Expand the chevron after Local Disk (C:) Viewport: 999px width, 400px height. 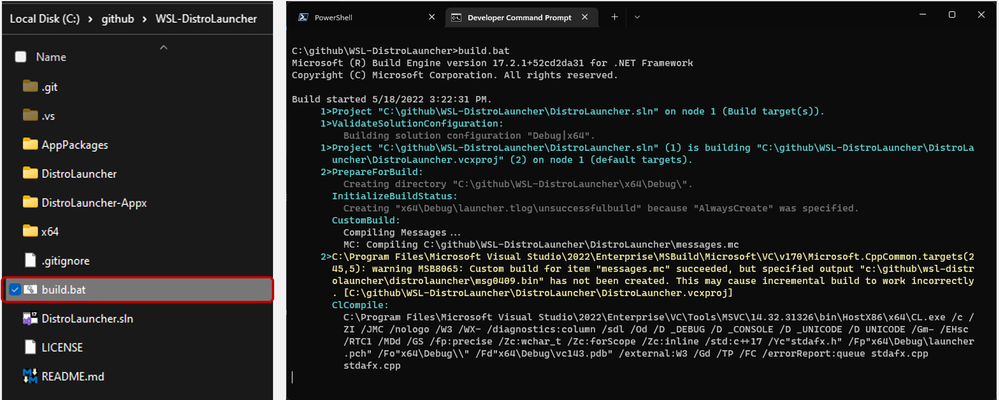point(92,19)
